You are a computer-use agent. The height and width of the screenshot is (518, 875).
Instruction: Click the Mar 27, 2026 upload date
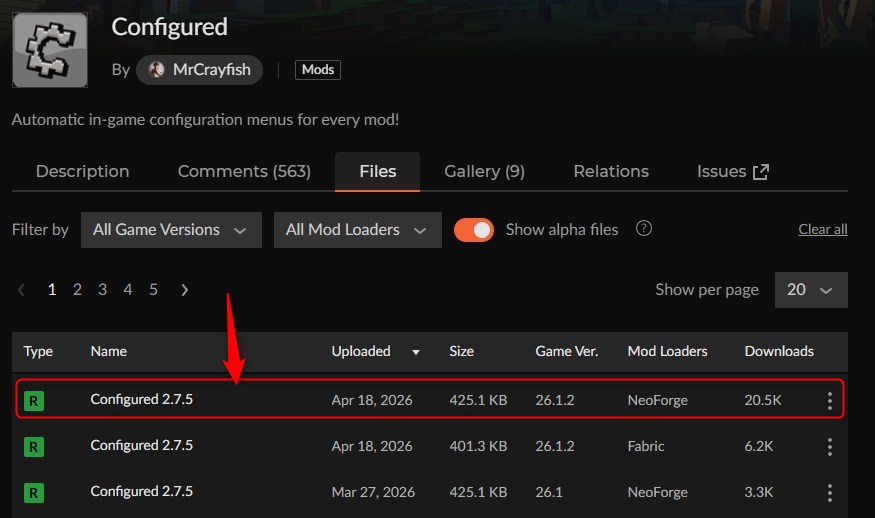point(373,492)
